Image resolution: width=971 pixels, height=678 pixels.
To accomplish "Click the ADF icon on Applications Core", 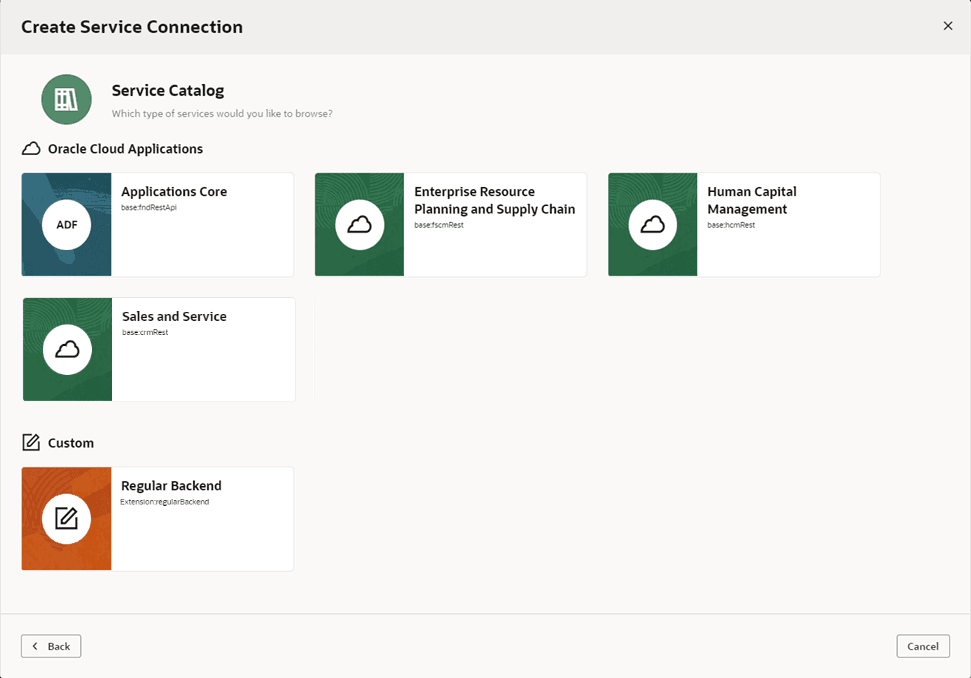I will coord(66,225).
